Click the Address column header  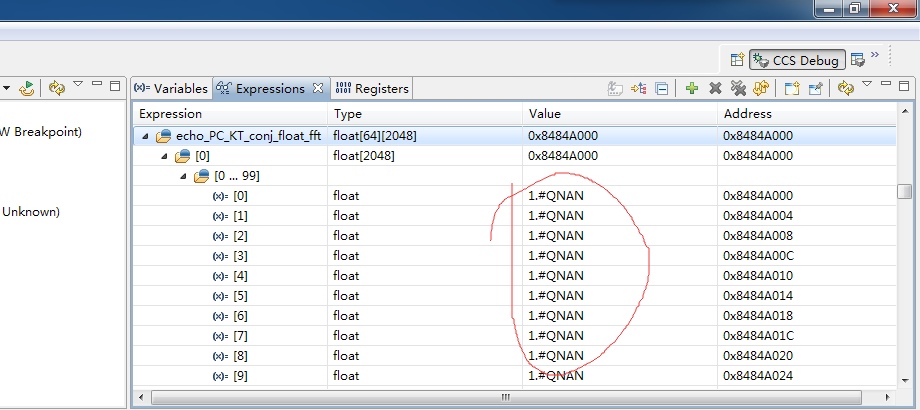pyautogui.click(x=807, y=114)
